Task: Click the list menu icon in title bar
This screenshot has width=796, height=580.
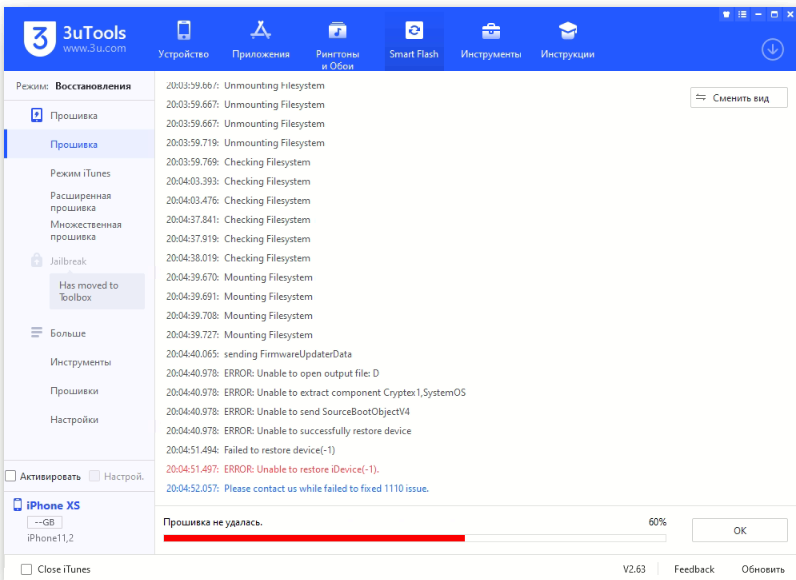Action: (742, 14)
